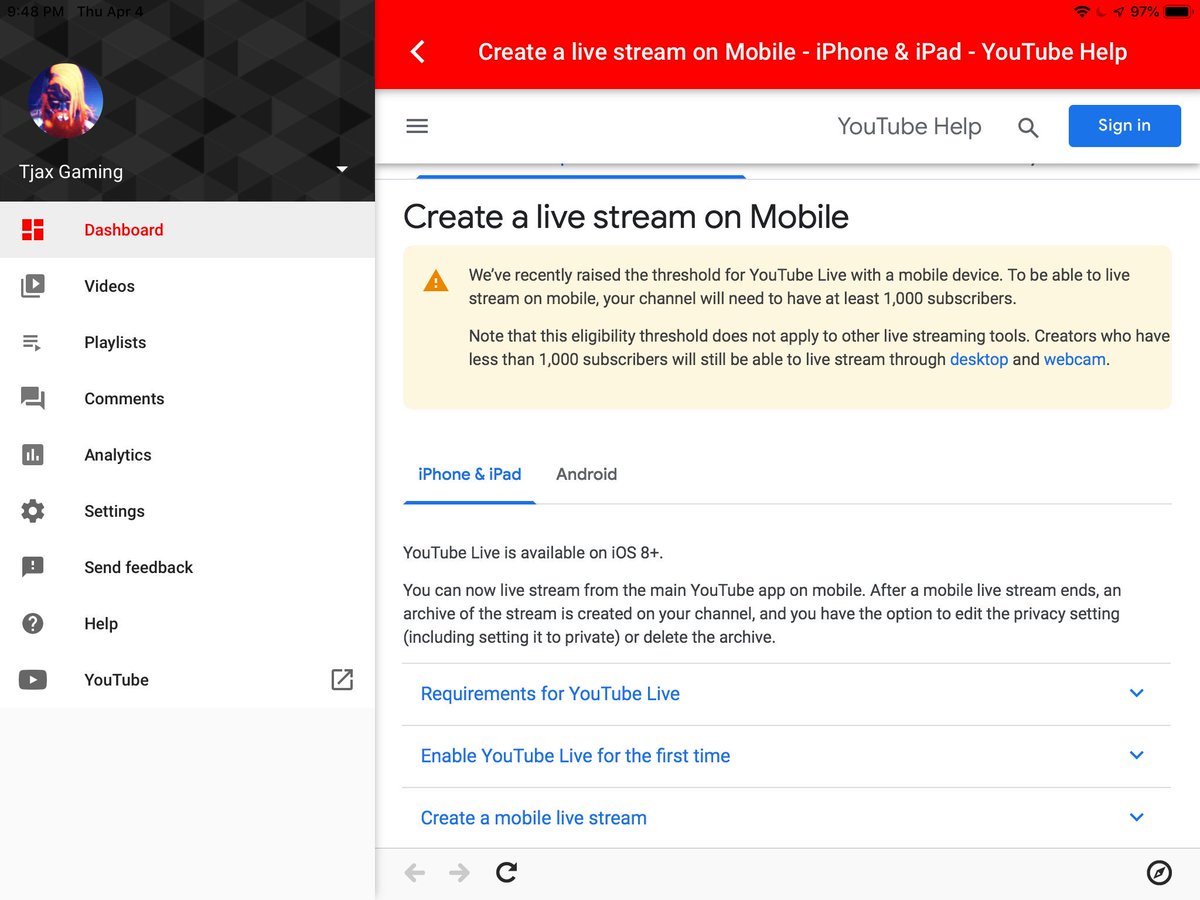The width and height of the screenshot is (1200, 900).
Task: Select Send feedback in the sidebar
Action: [x=187, y=567]
